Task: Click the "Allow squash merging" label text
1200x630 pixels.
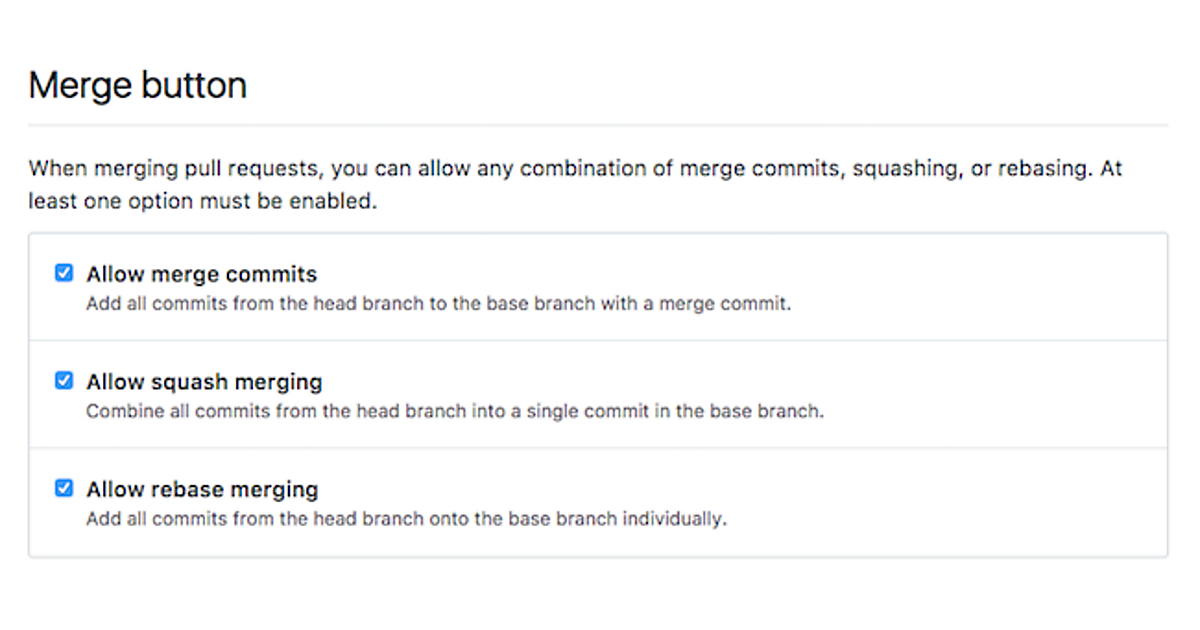Action: pyautogui.click(x=204, y=382)
